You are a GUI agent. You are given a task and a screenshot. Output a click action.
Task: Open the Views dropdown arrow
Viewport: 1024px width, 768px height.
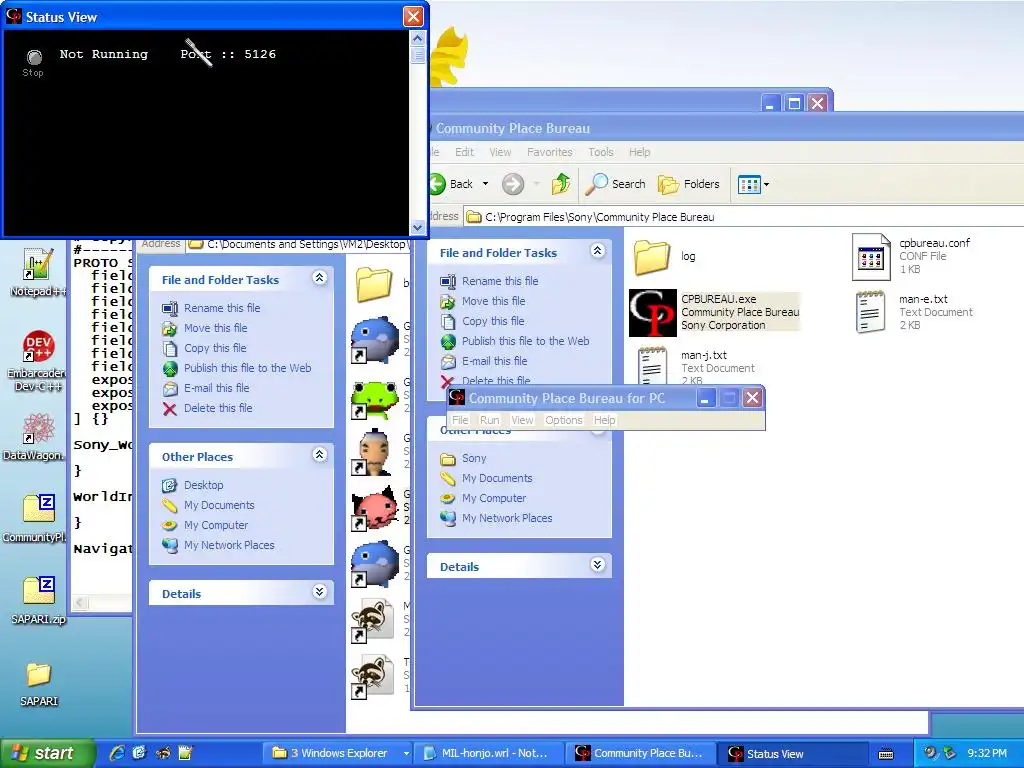point(767,185)
